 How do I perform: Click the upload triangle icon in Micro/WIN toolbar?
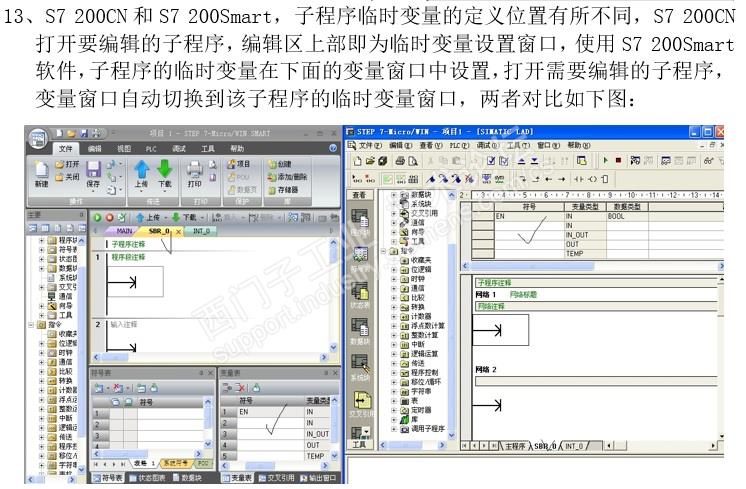pyautogui.click(x=521, y=161)
